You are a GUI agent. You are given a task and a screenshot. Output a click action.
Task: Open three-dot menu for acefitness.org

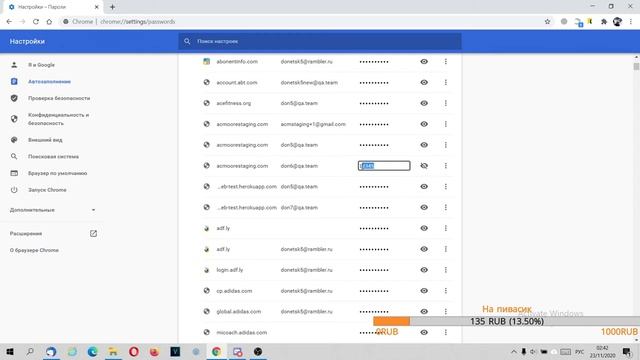446,103
